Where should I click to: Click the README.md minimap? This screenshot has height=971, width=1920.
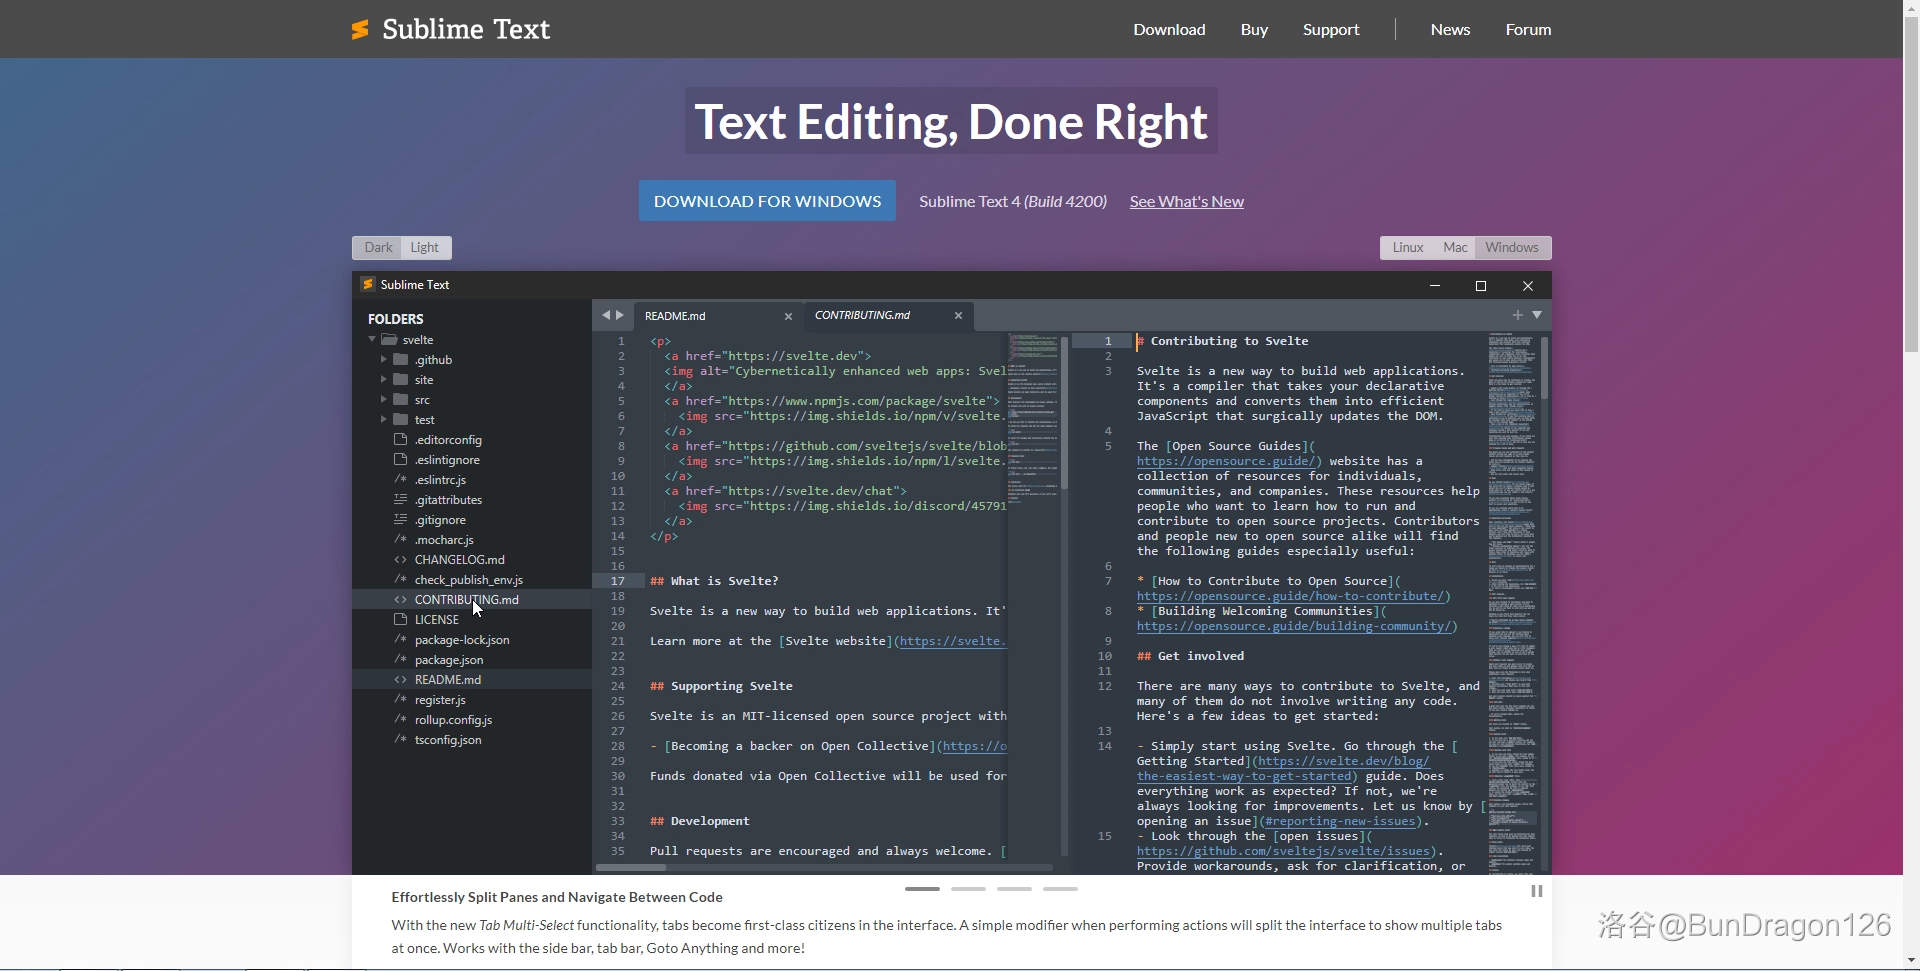[x=1033, y=420]
